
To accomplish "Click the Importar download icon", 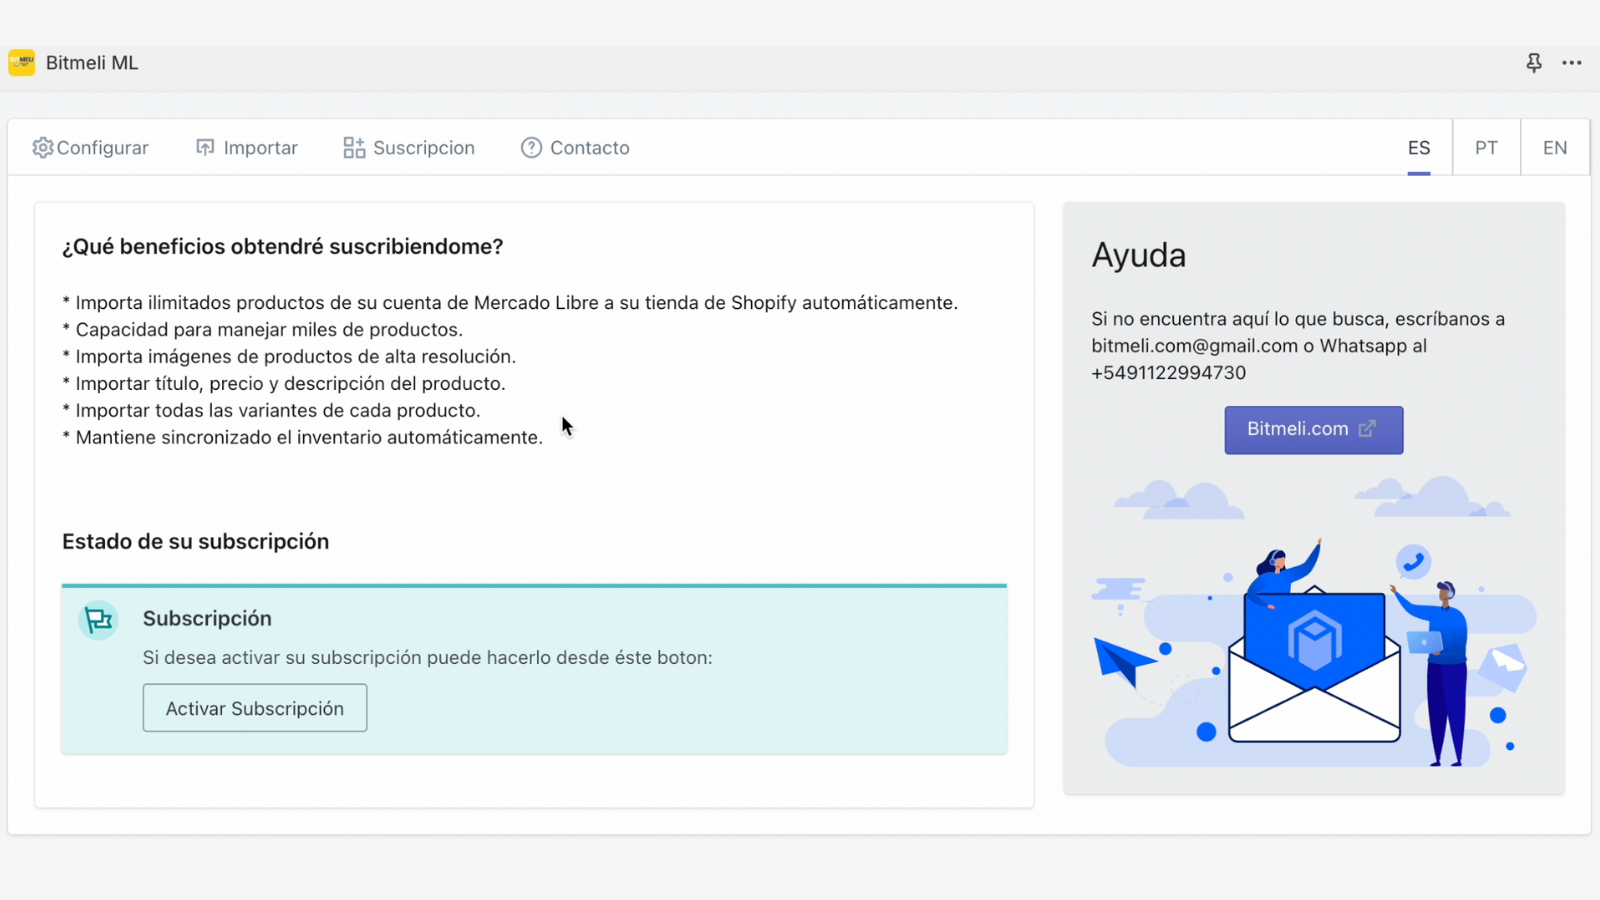I will tap(205, 148).
